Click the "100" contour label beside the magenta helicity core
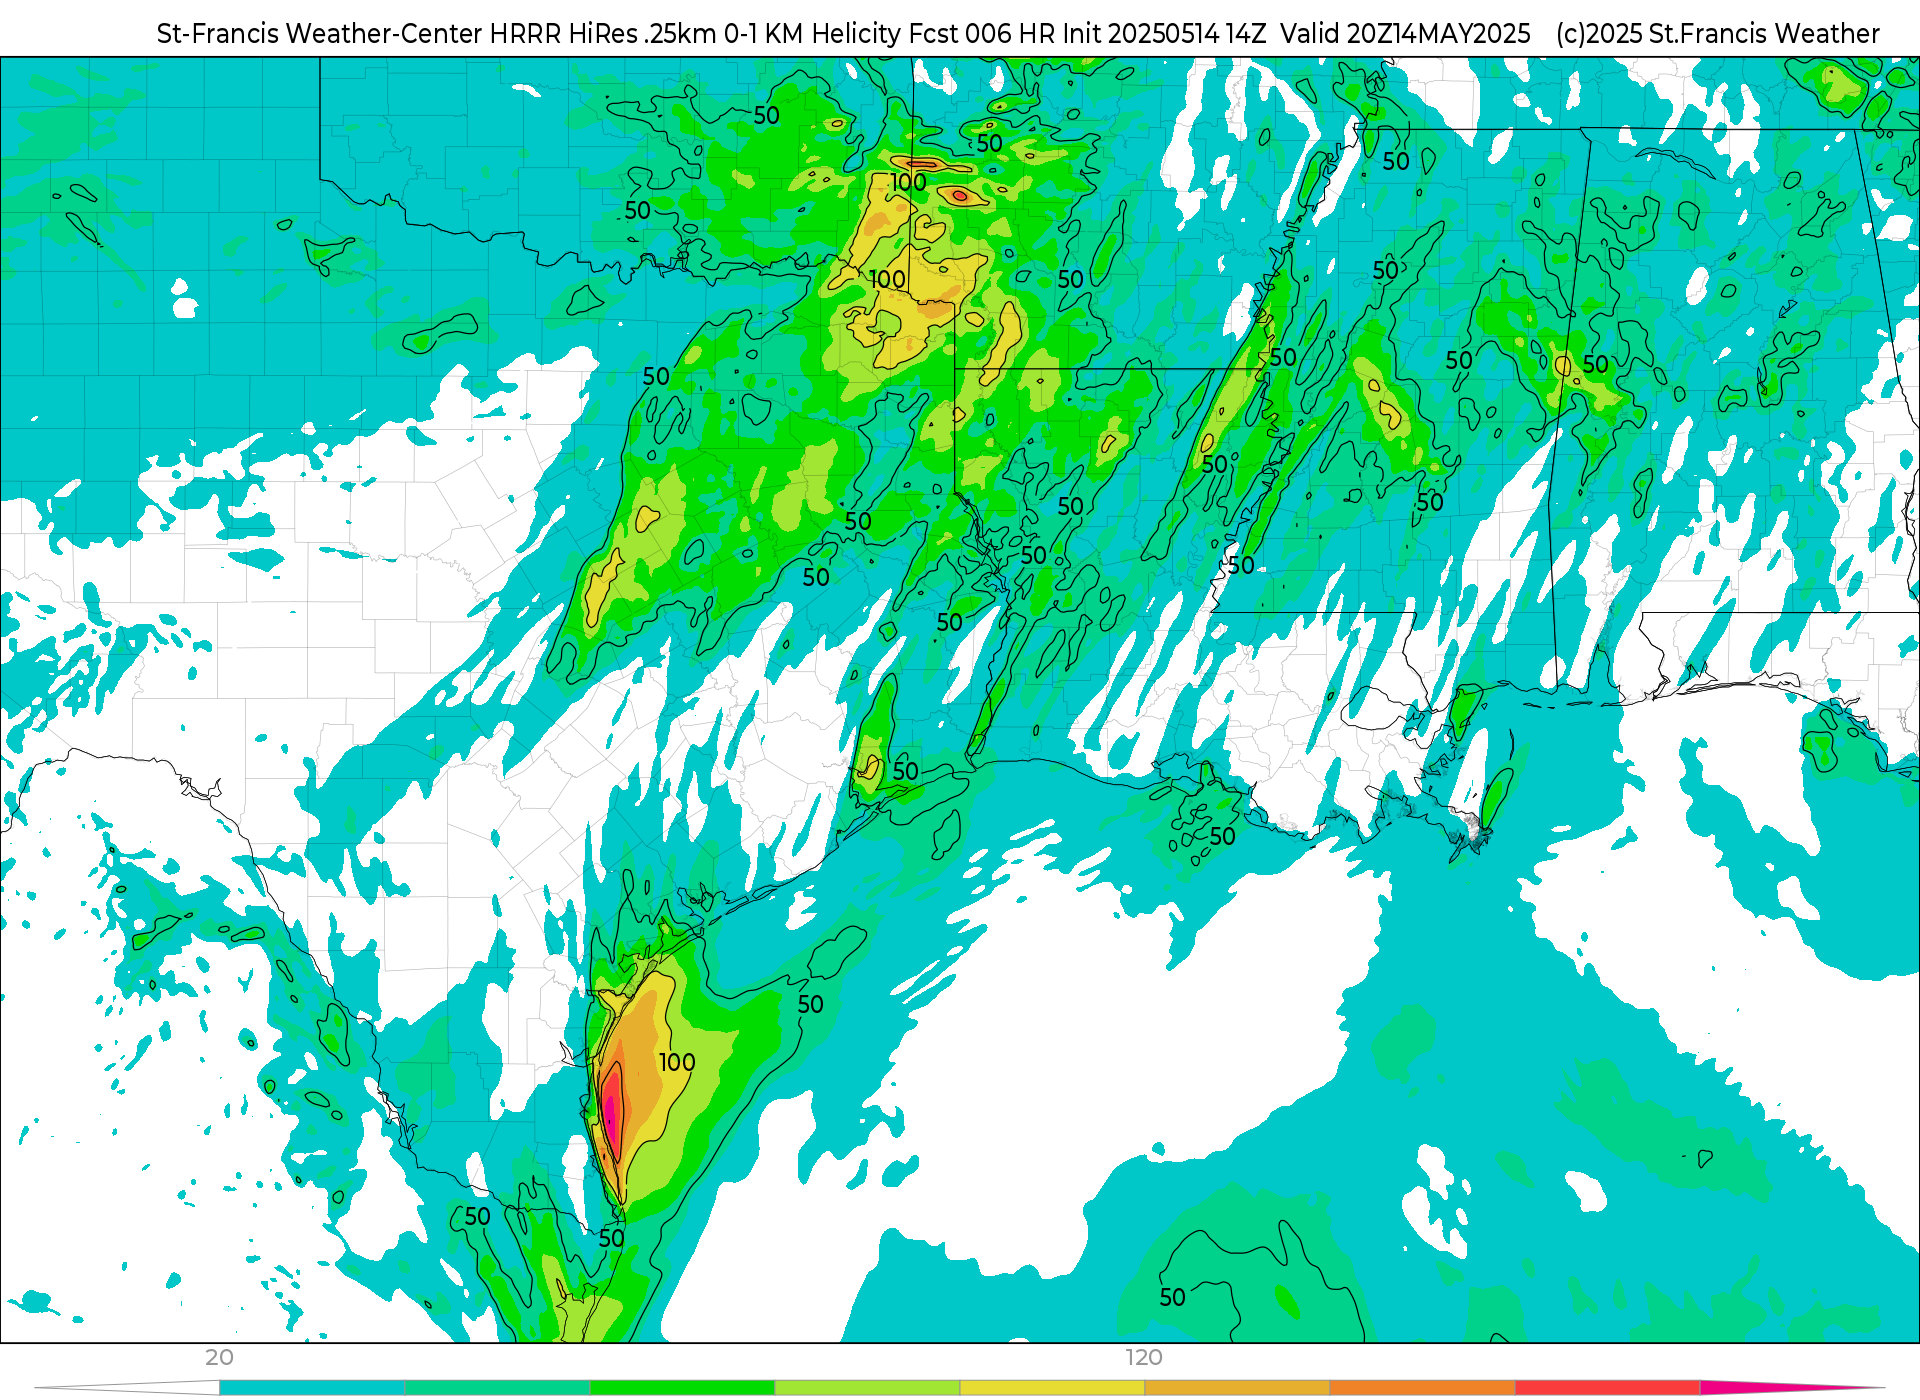 coord(677,1063)
